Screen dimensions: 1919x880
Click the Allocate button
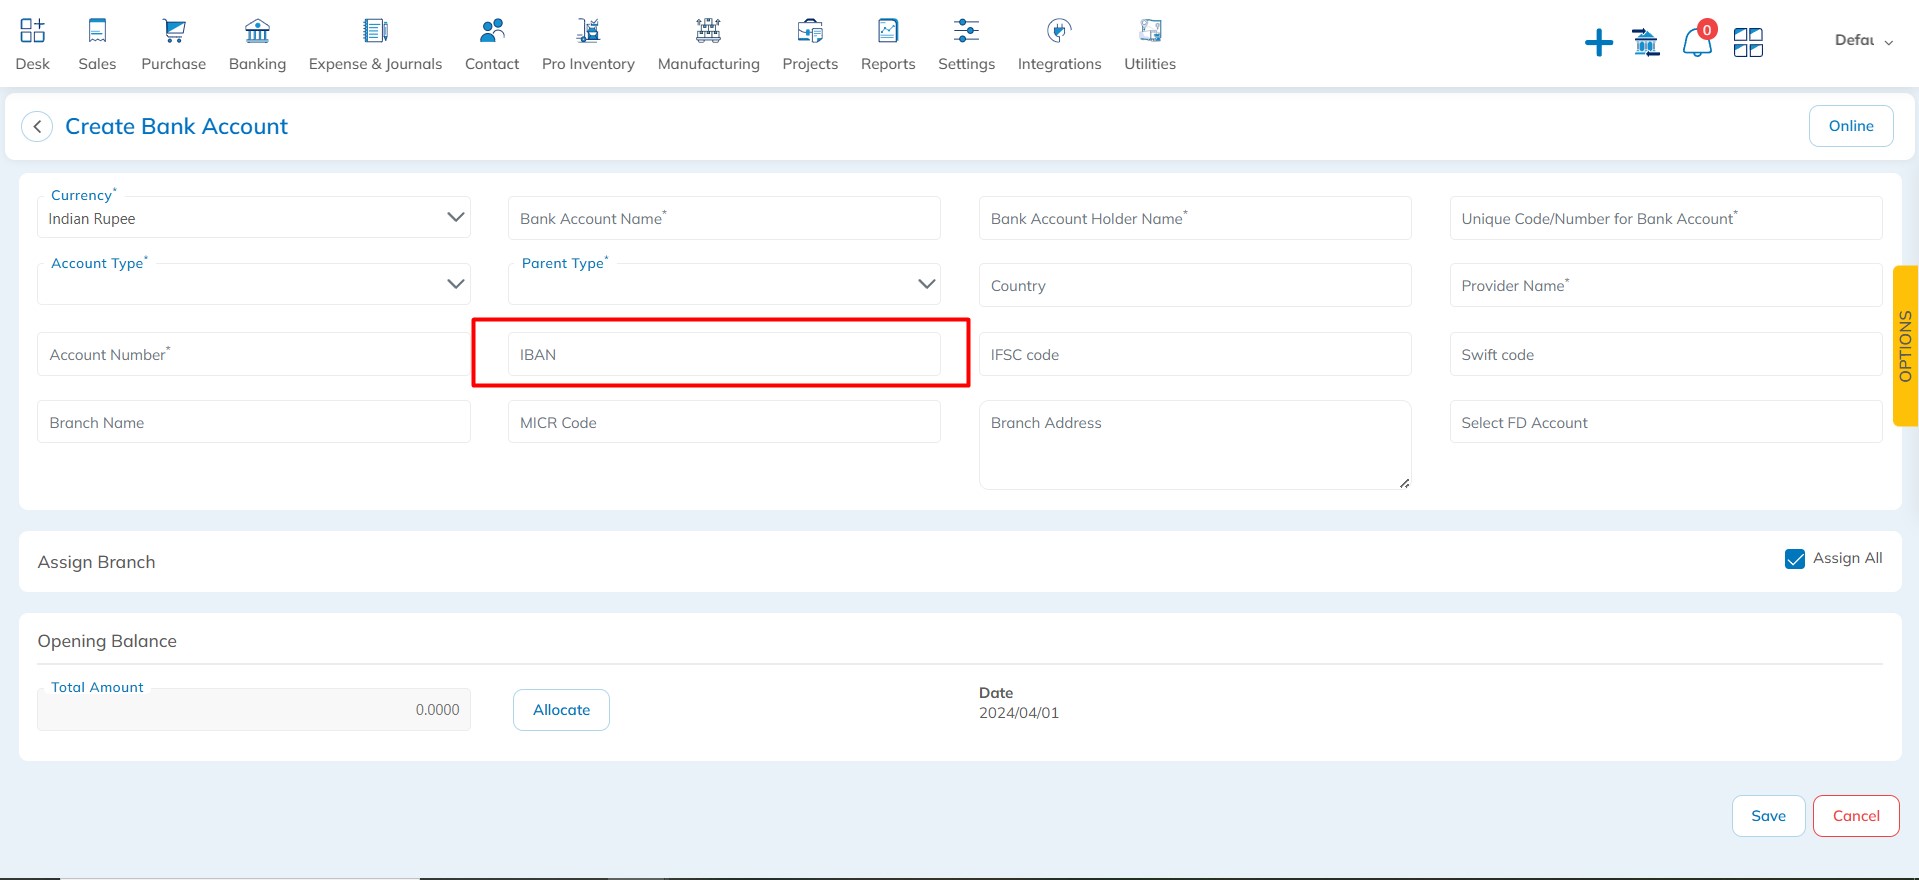[561, 710]
